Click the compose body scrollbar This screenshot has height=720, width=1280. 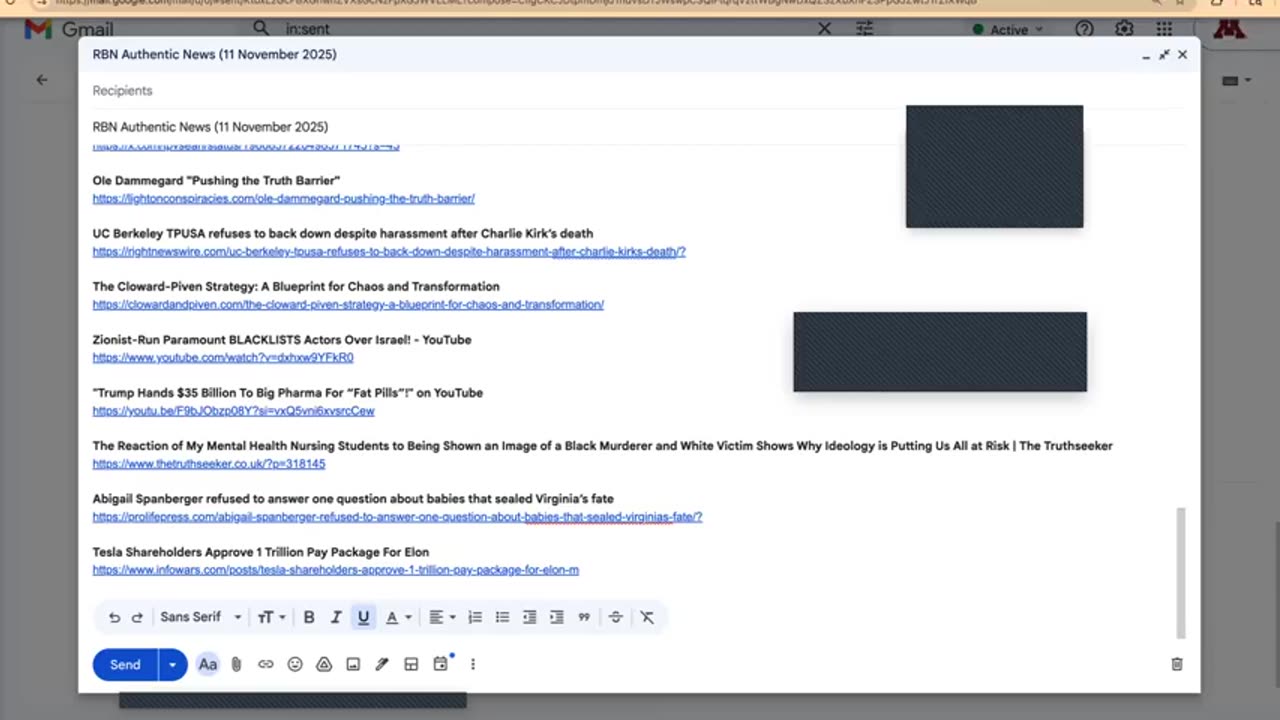[1181, 572]
